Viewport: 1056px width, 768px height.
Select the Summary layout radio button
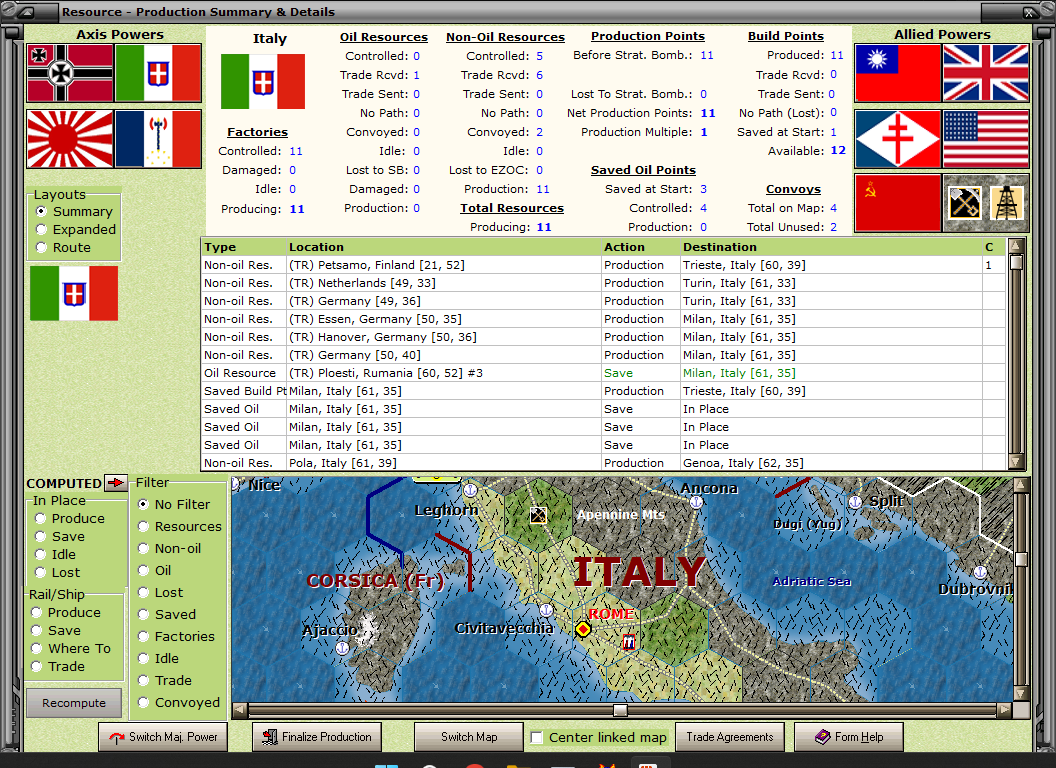[x=41, y=212]
